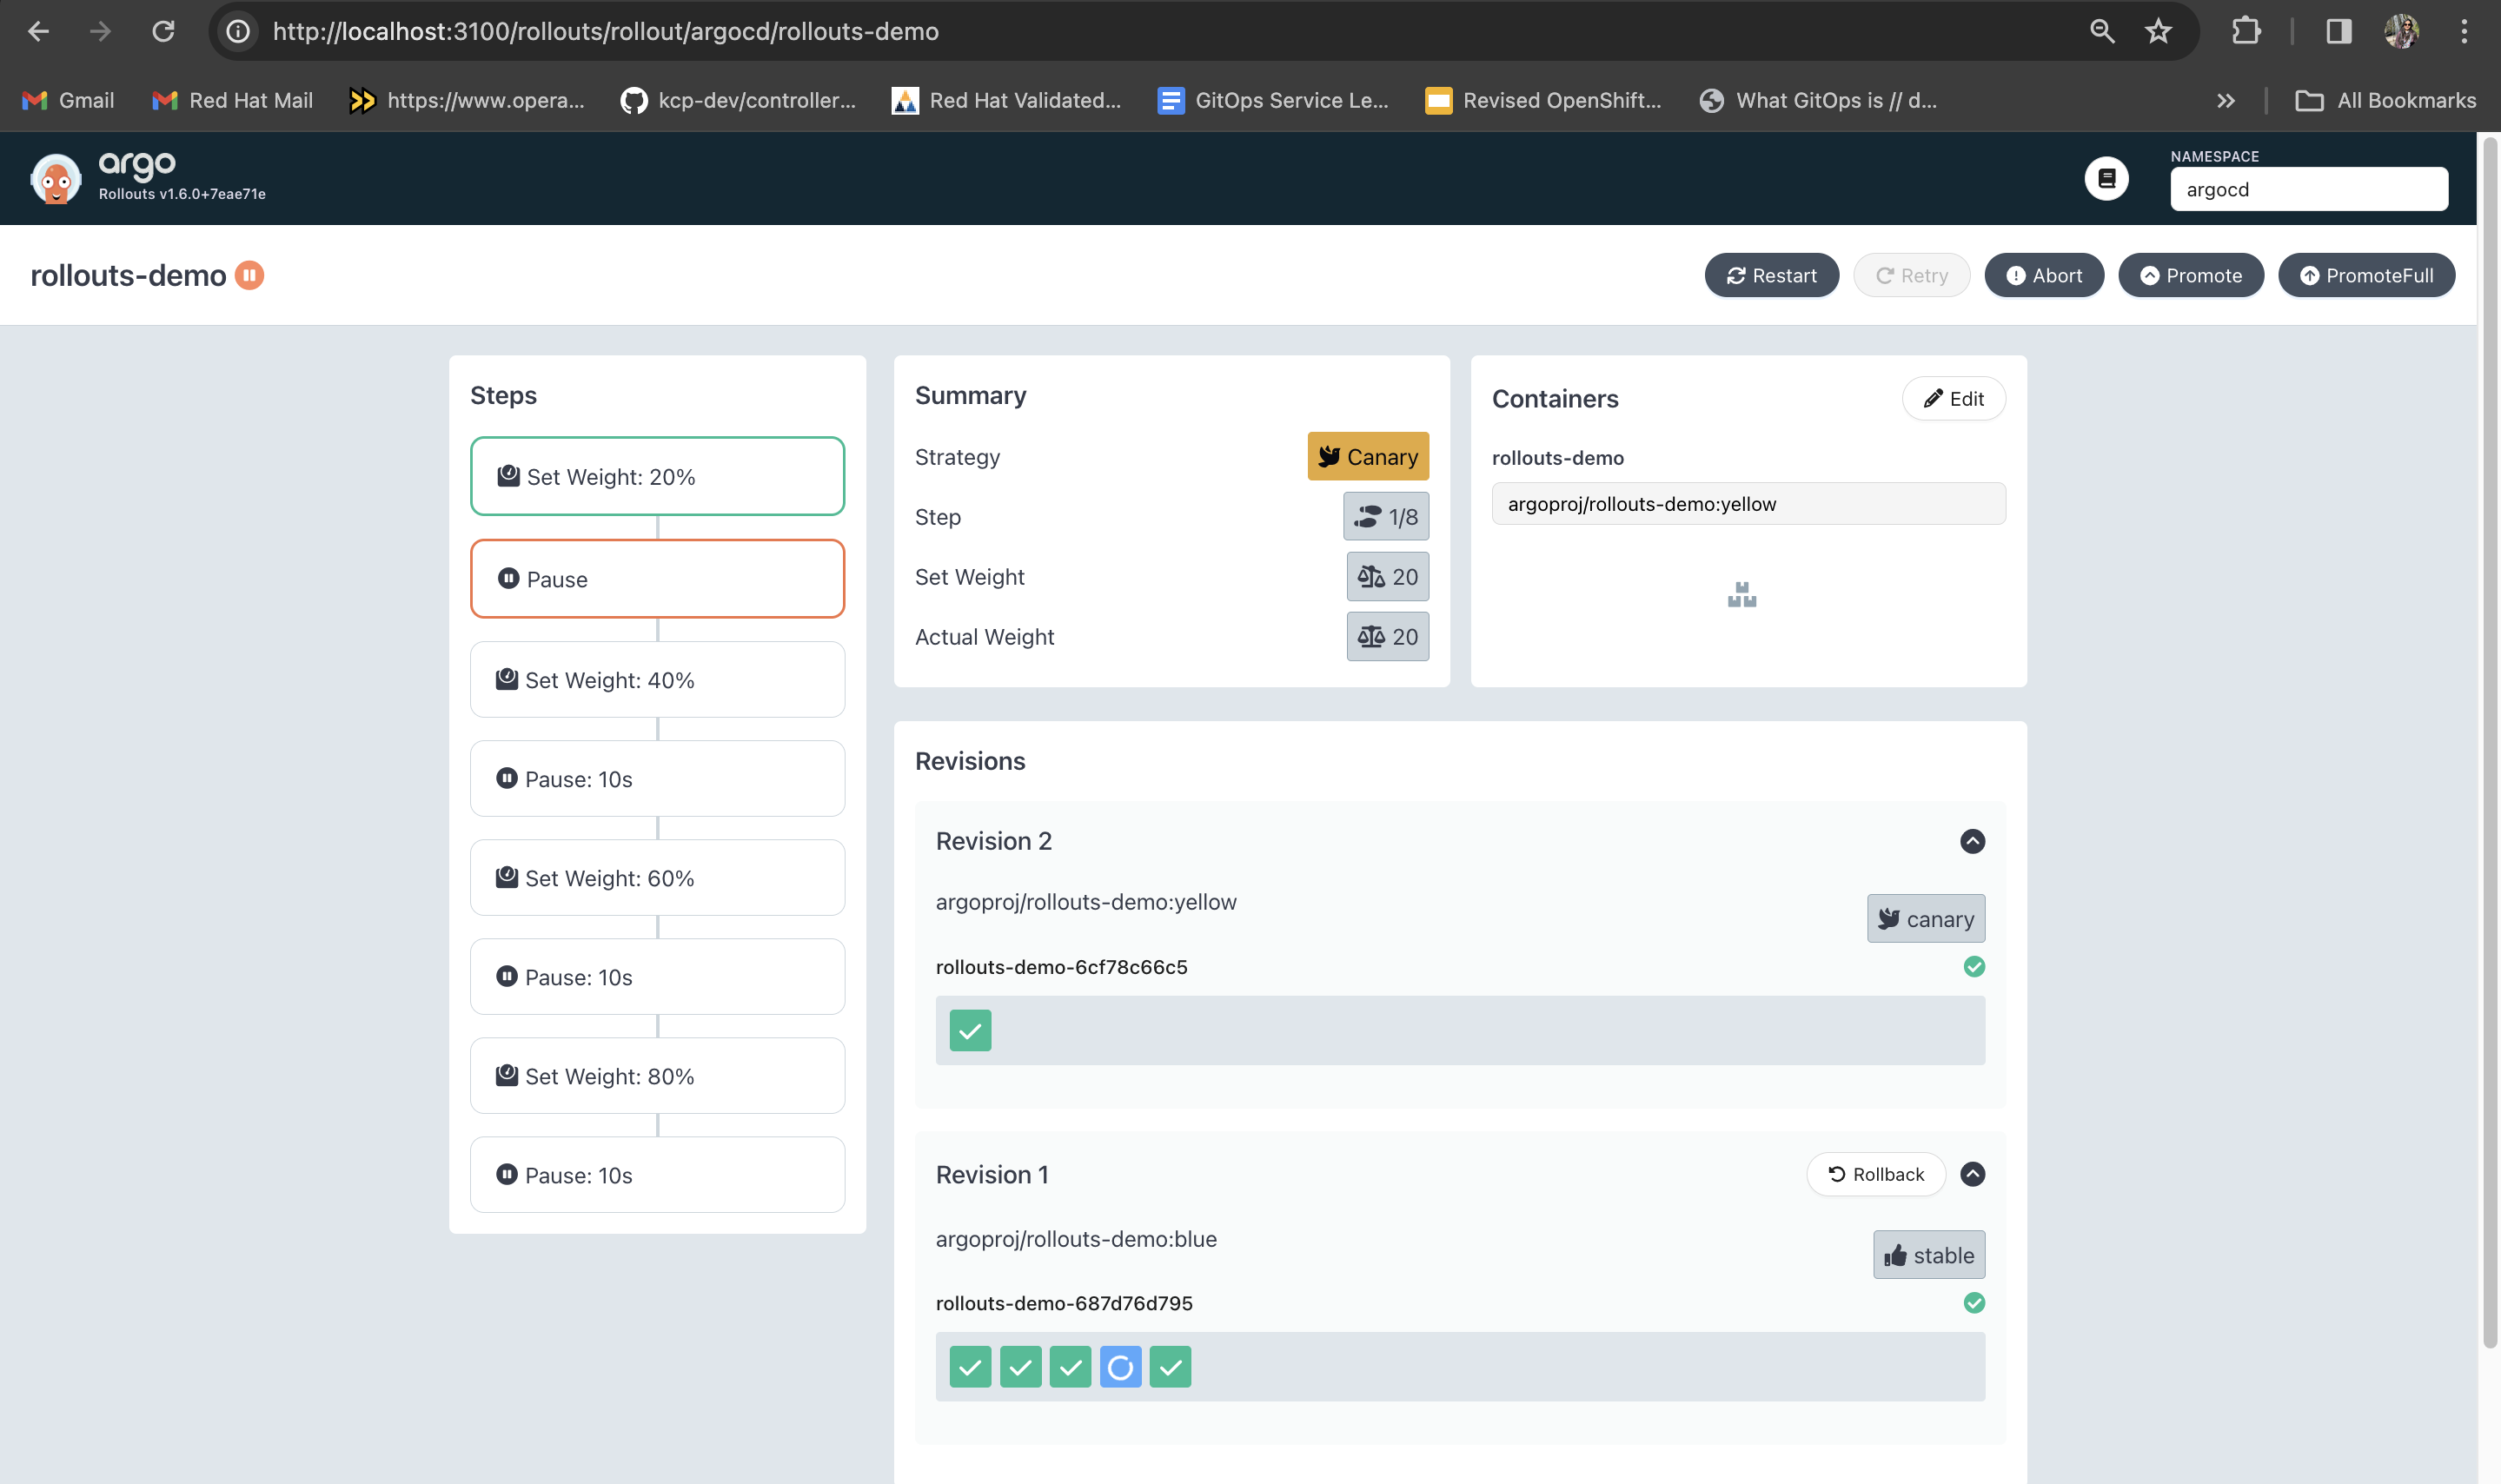Bookmark this page with the star icon
The image size is (2501, 1484).
point(2157,31)
